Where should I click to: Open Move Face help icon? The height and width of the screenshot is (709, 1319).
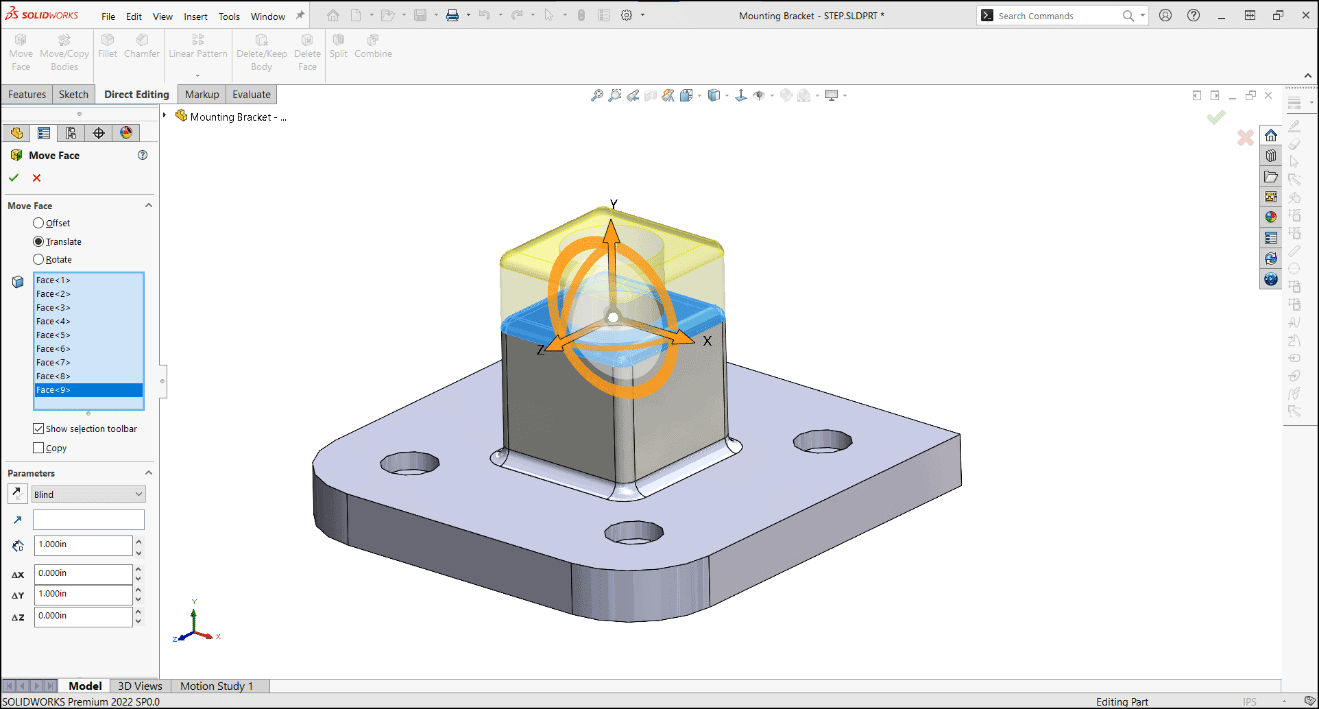(142, 155)
